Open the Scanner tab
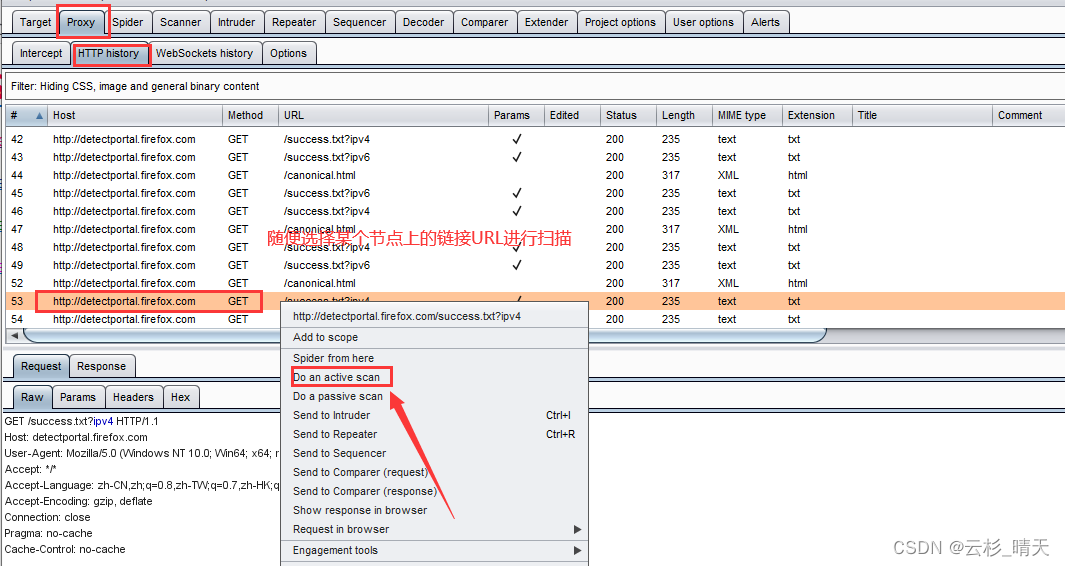The image size is (1065, 566). click(x=181, y=22)
